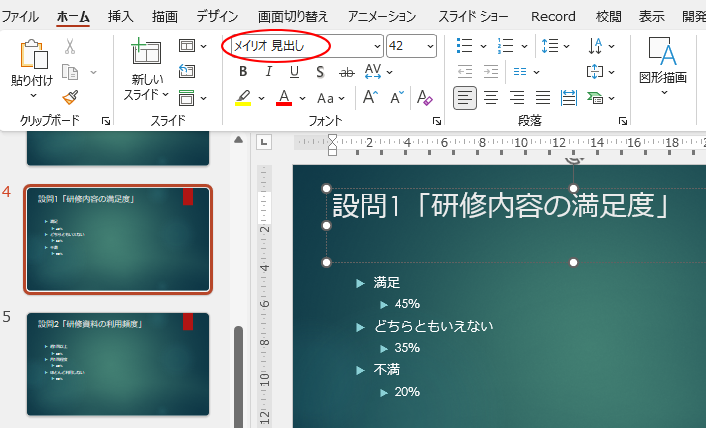Toggle Italic formatting

click(x=269, y=72)
